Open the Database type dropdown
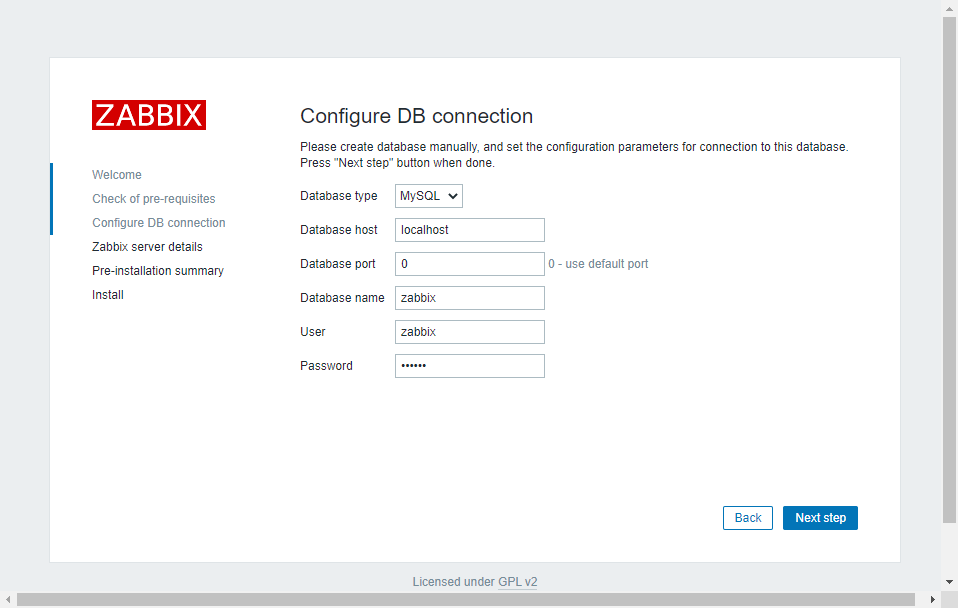The width and height of the screenshot is (958, 608). coord(429,196)
